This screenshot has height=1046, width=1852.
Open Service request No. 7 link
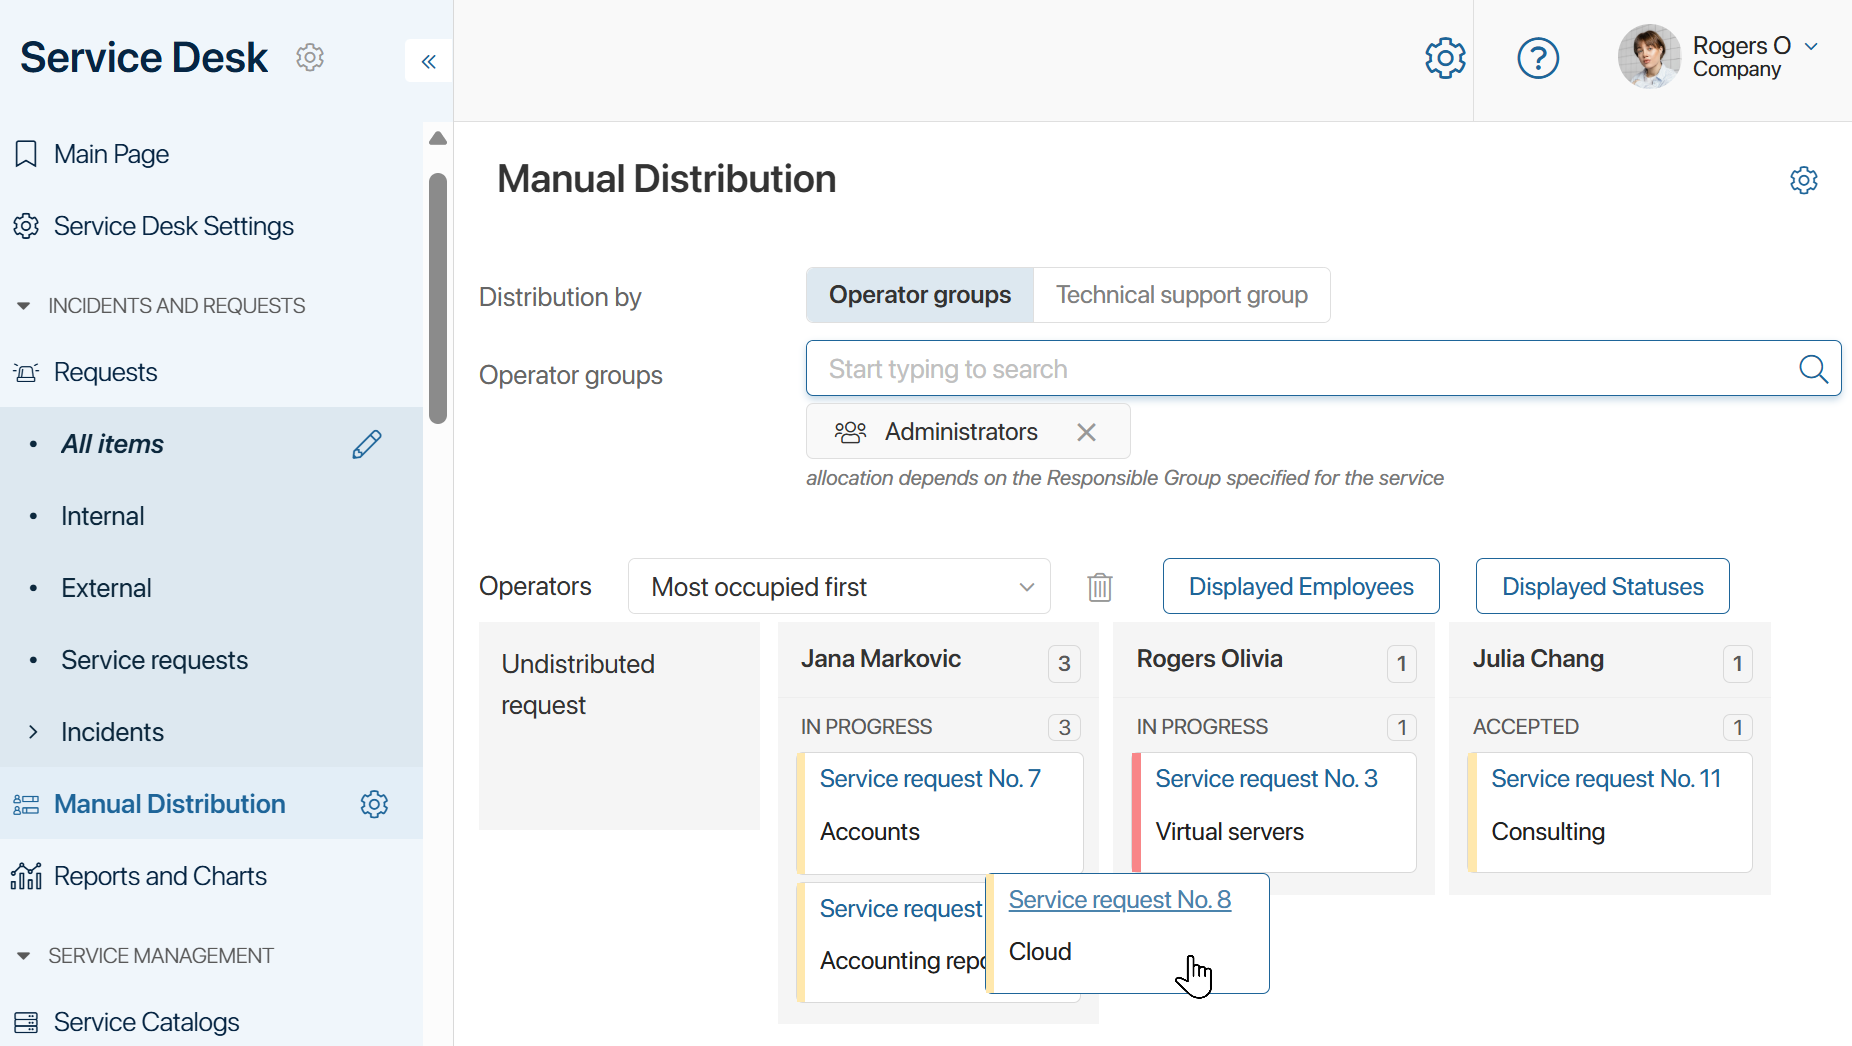point(930,779)
